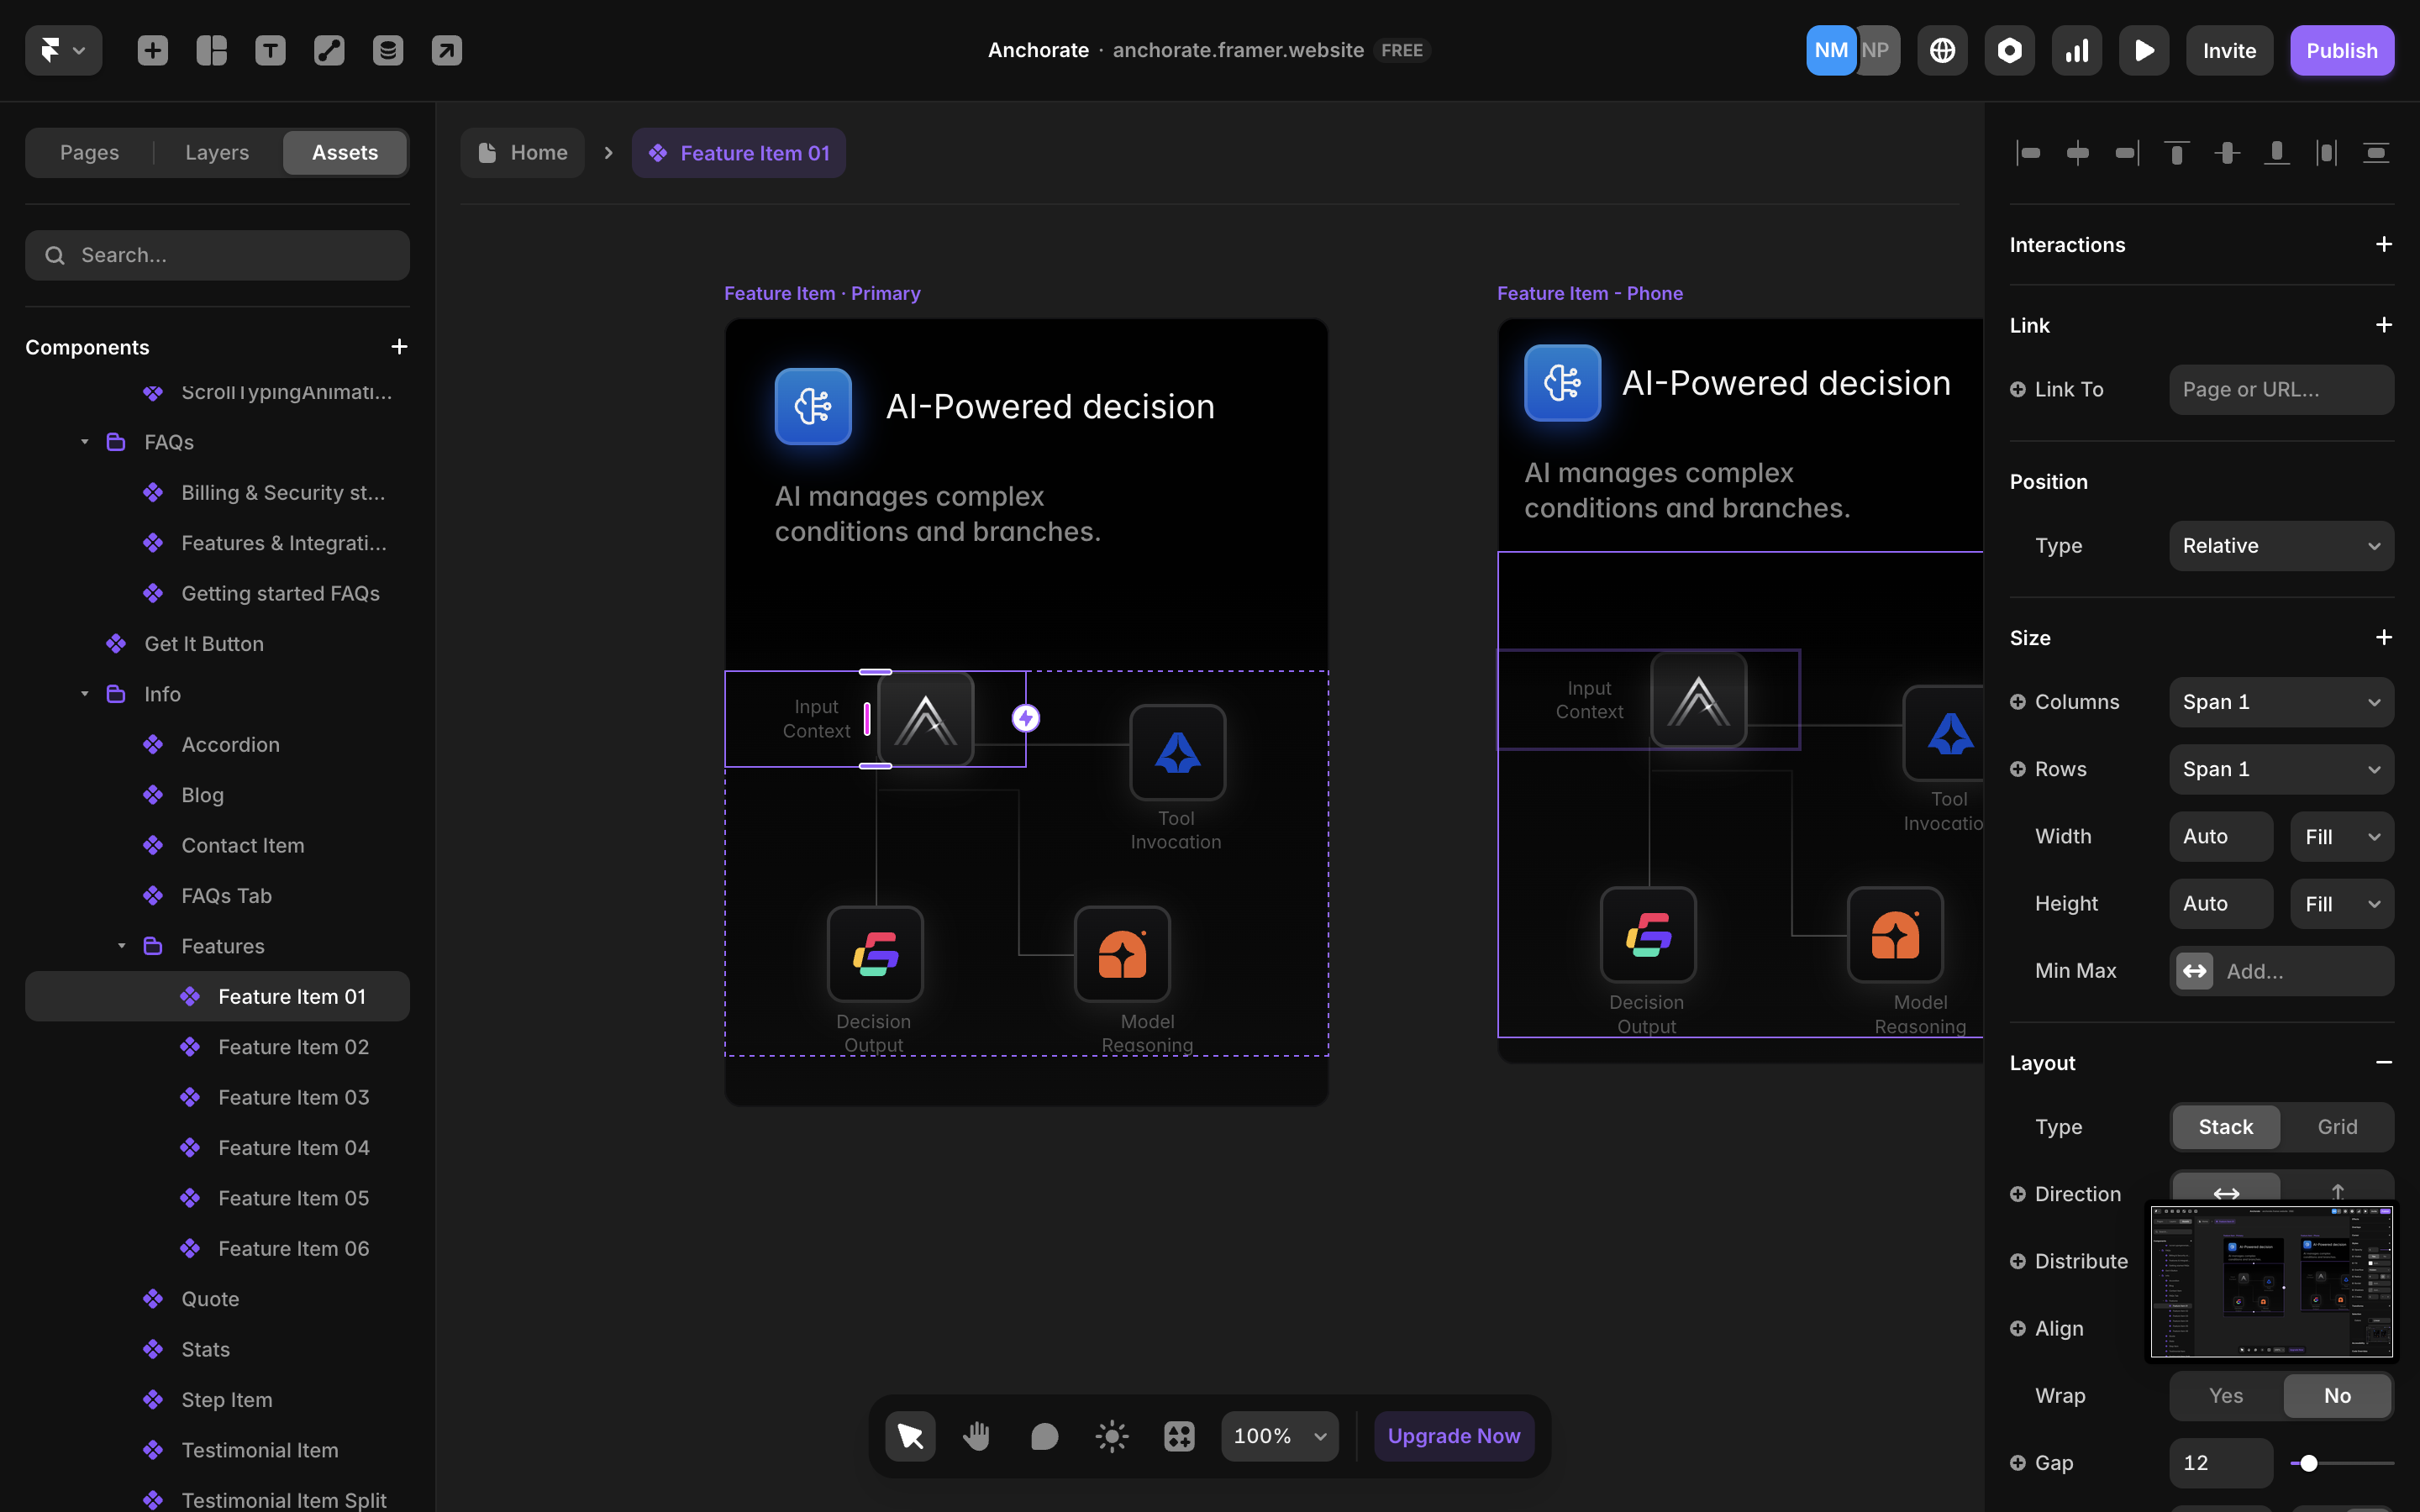Toggle the sun light/dark canvas icon
Screen dimensions: 2420x1512
click(x=1111, y=1436)
